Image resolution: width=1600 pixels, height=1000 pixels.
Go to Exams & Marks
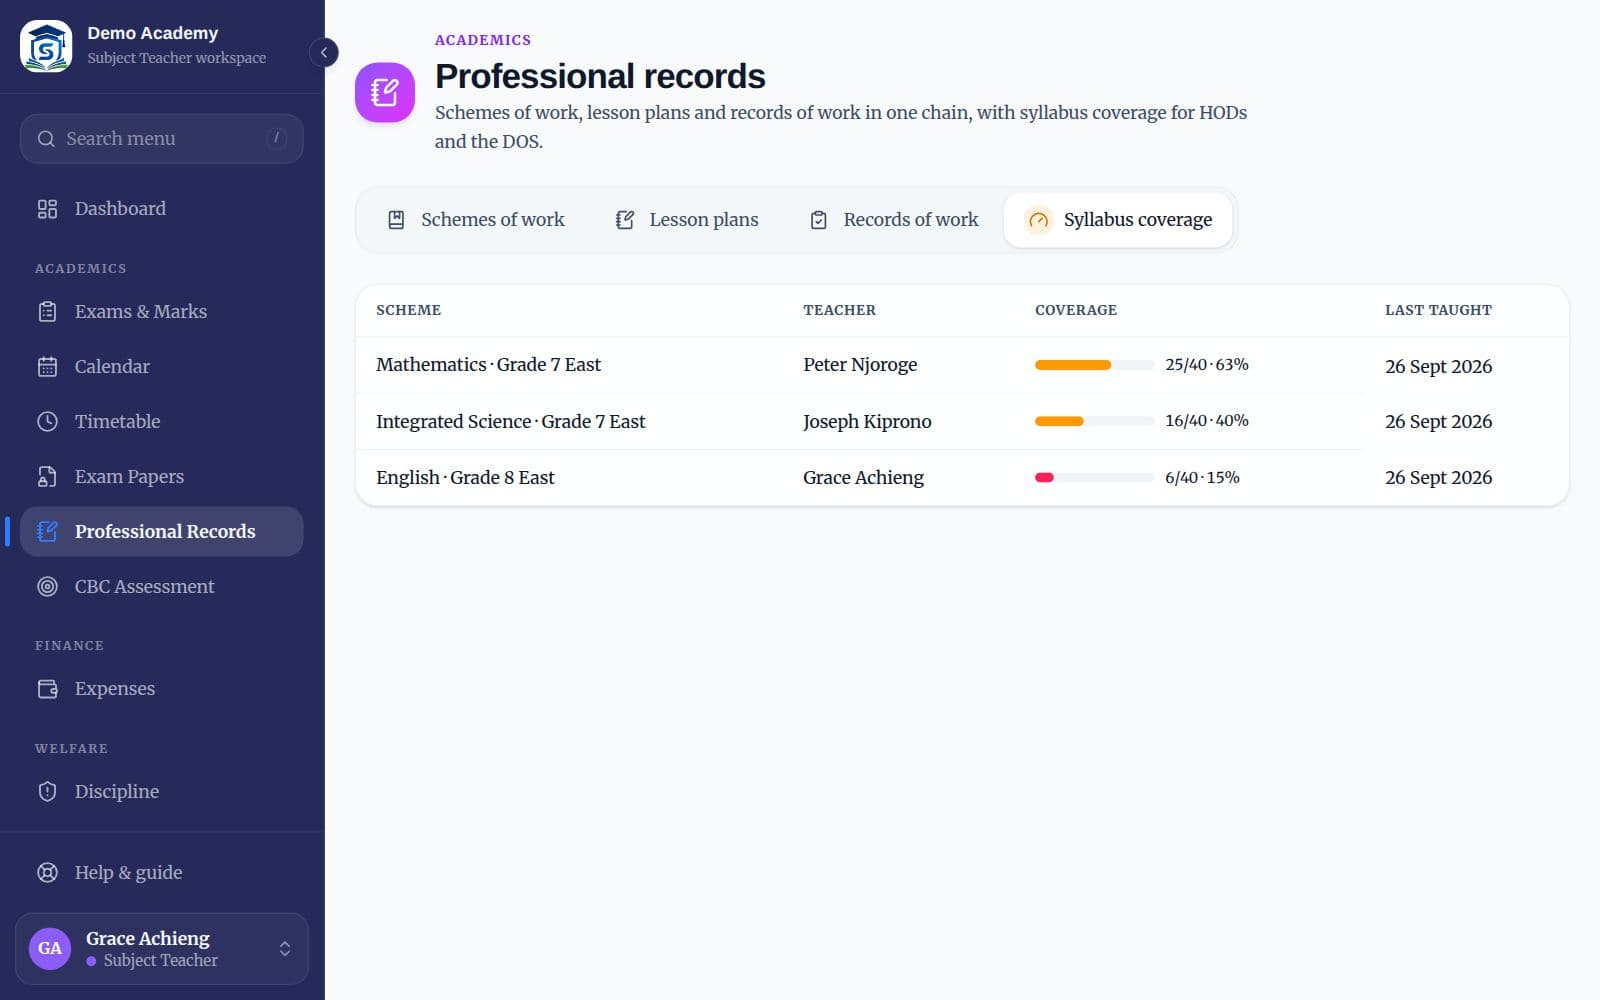pos(161,312)
